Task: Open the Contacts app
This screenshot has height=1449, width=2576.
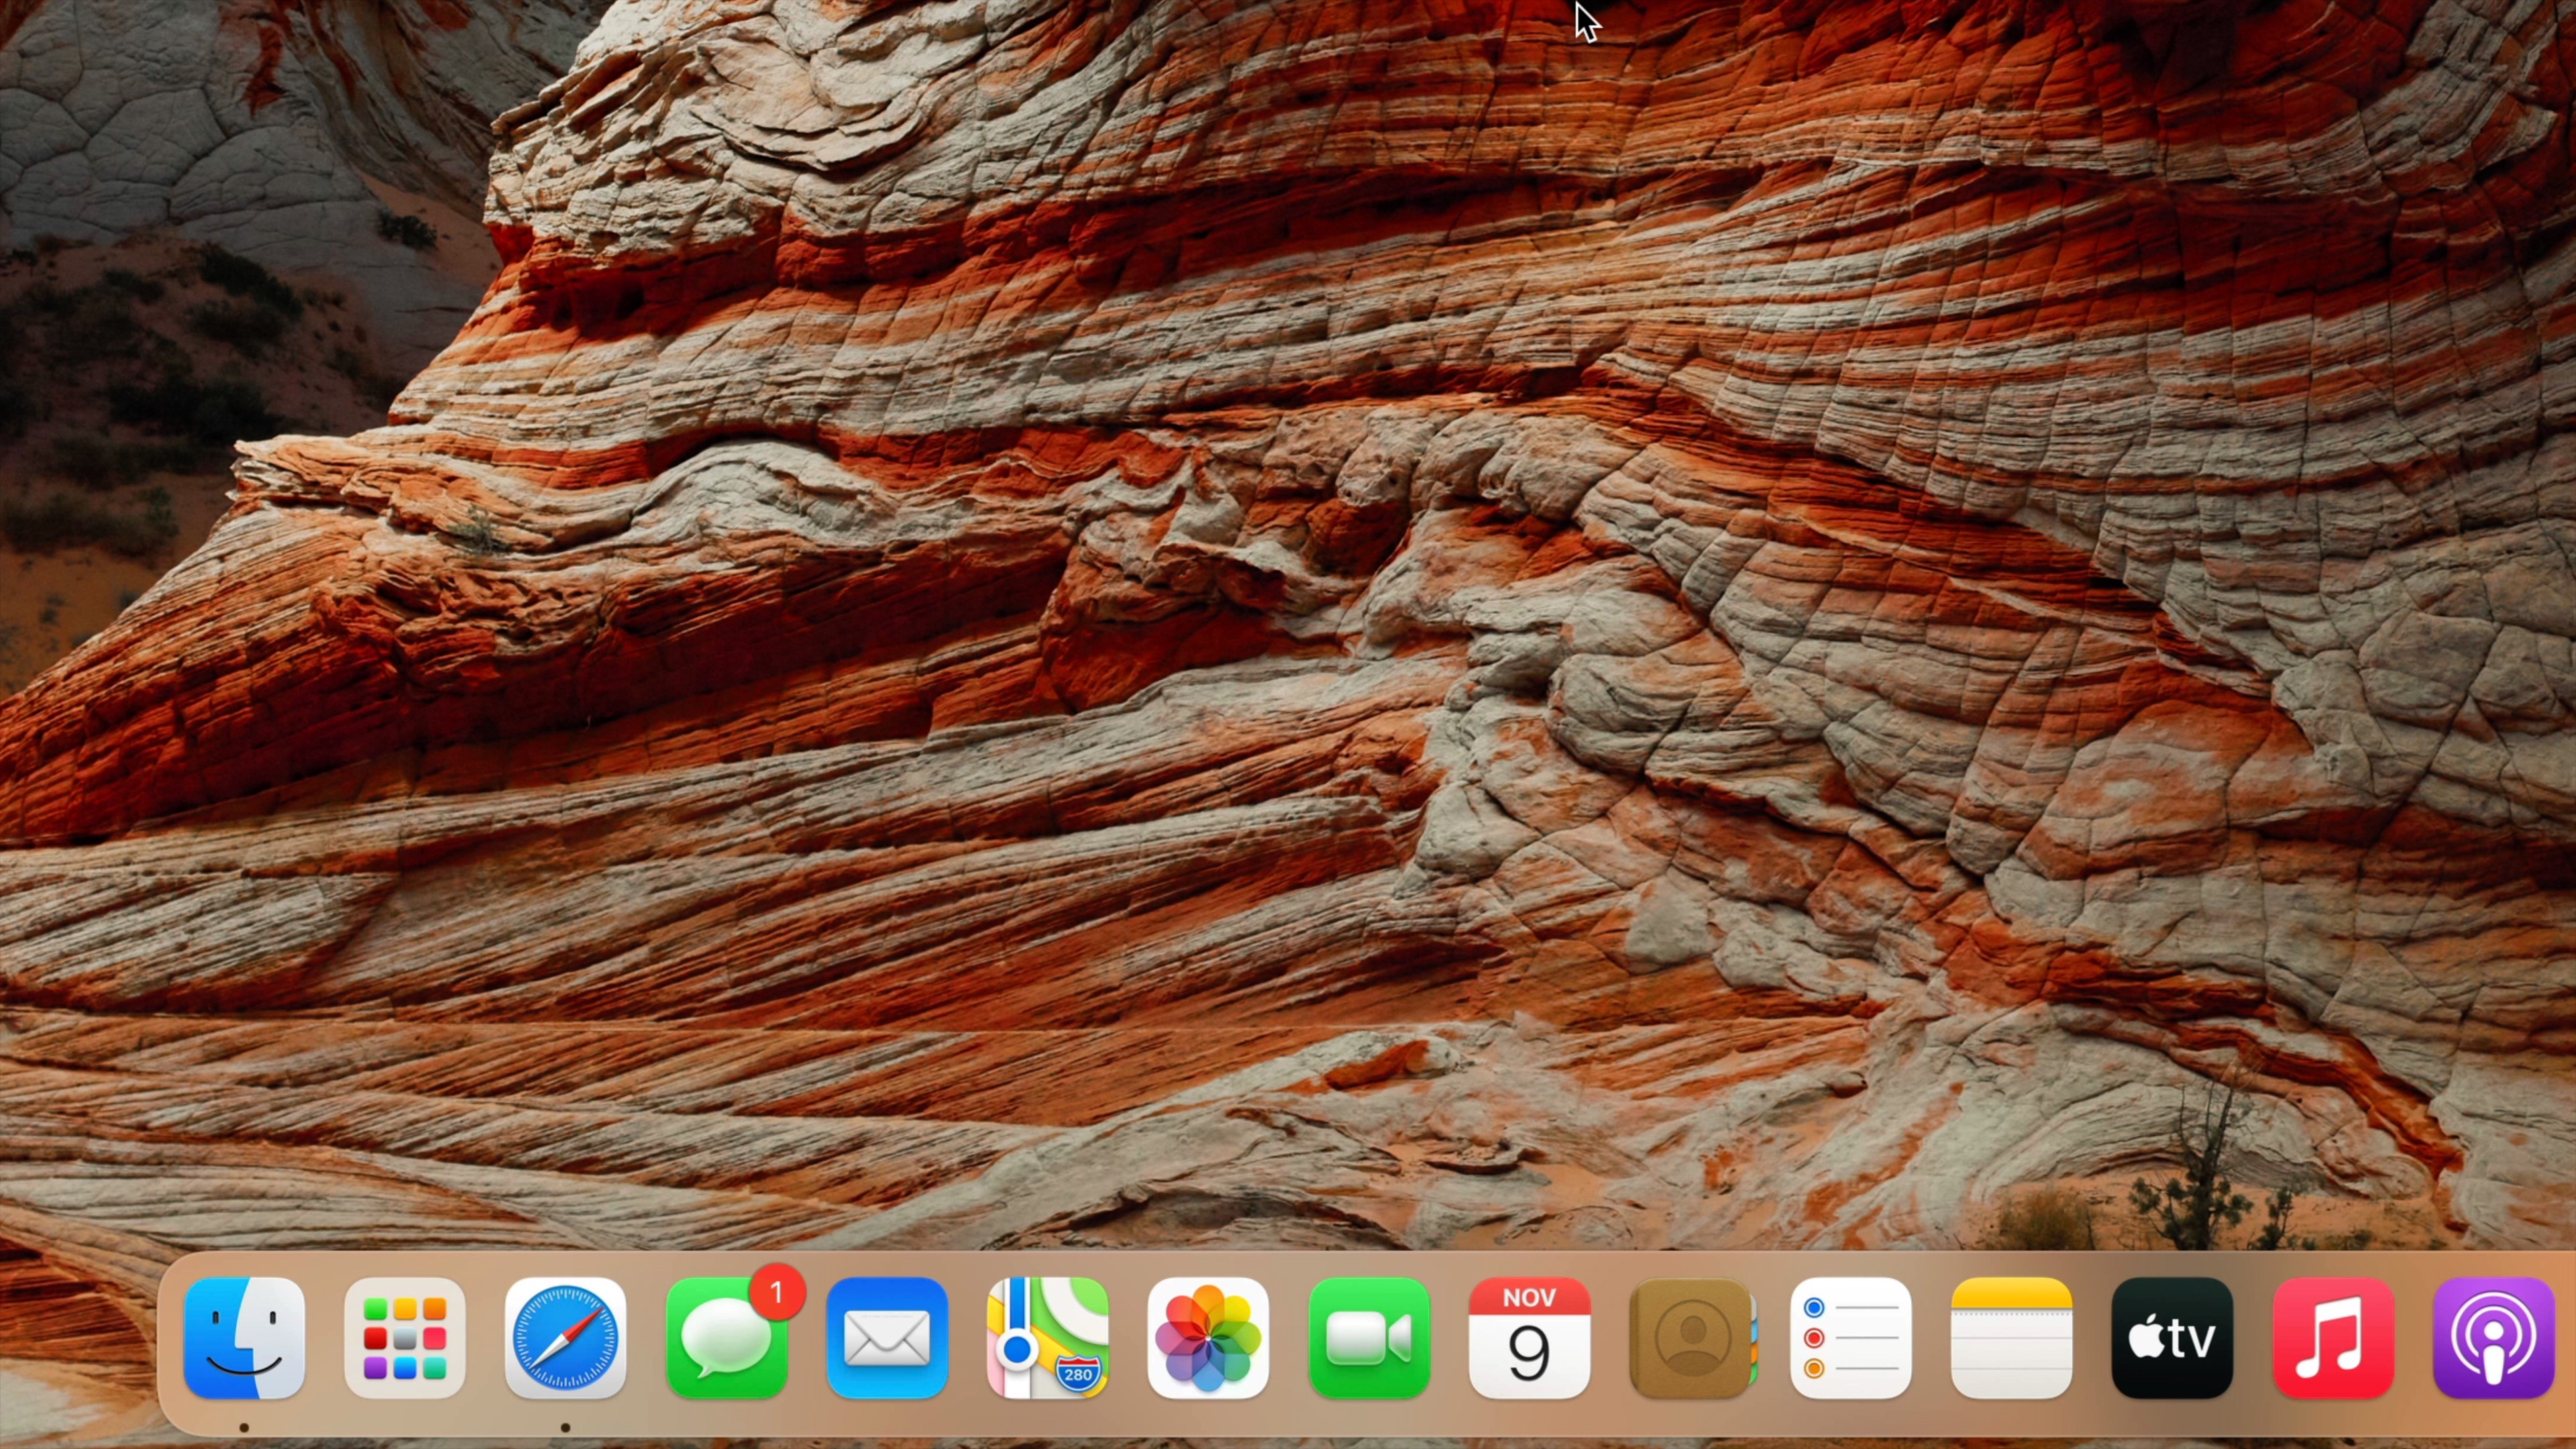Action: click(x=1690, y=1337)
